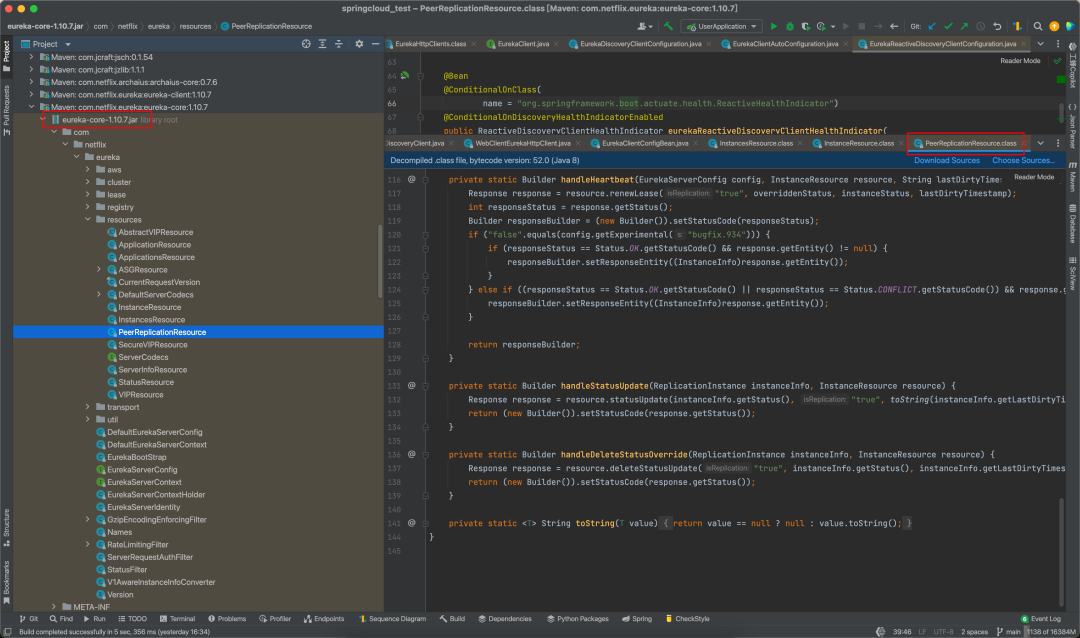The width and height of the screenshot is (1080, 638).
Task: Open Terminal tool window
Action: [x=177, y=619]
